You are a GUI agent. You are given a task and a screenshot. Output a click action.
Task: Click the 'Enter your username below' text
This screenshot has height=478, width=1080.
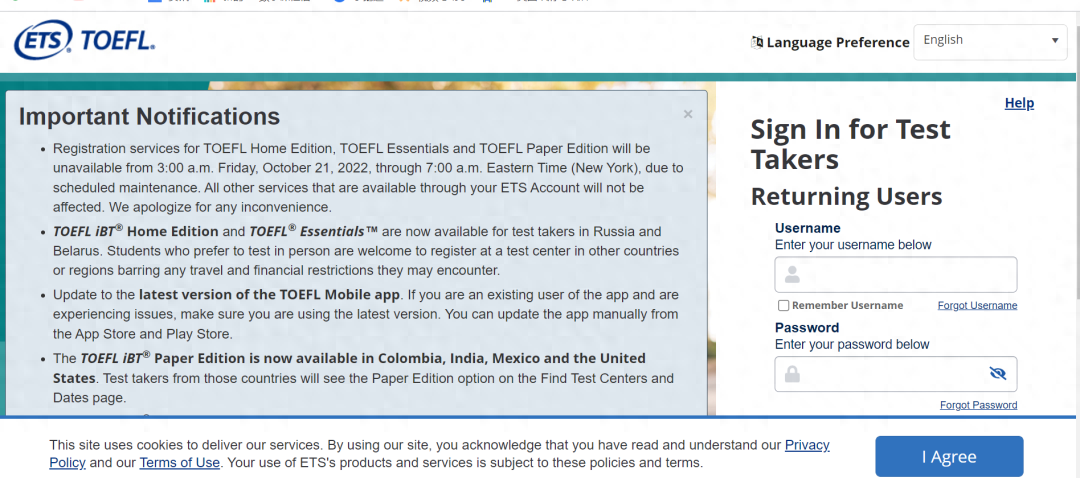[853, 245]
